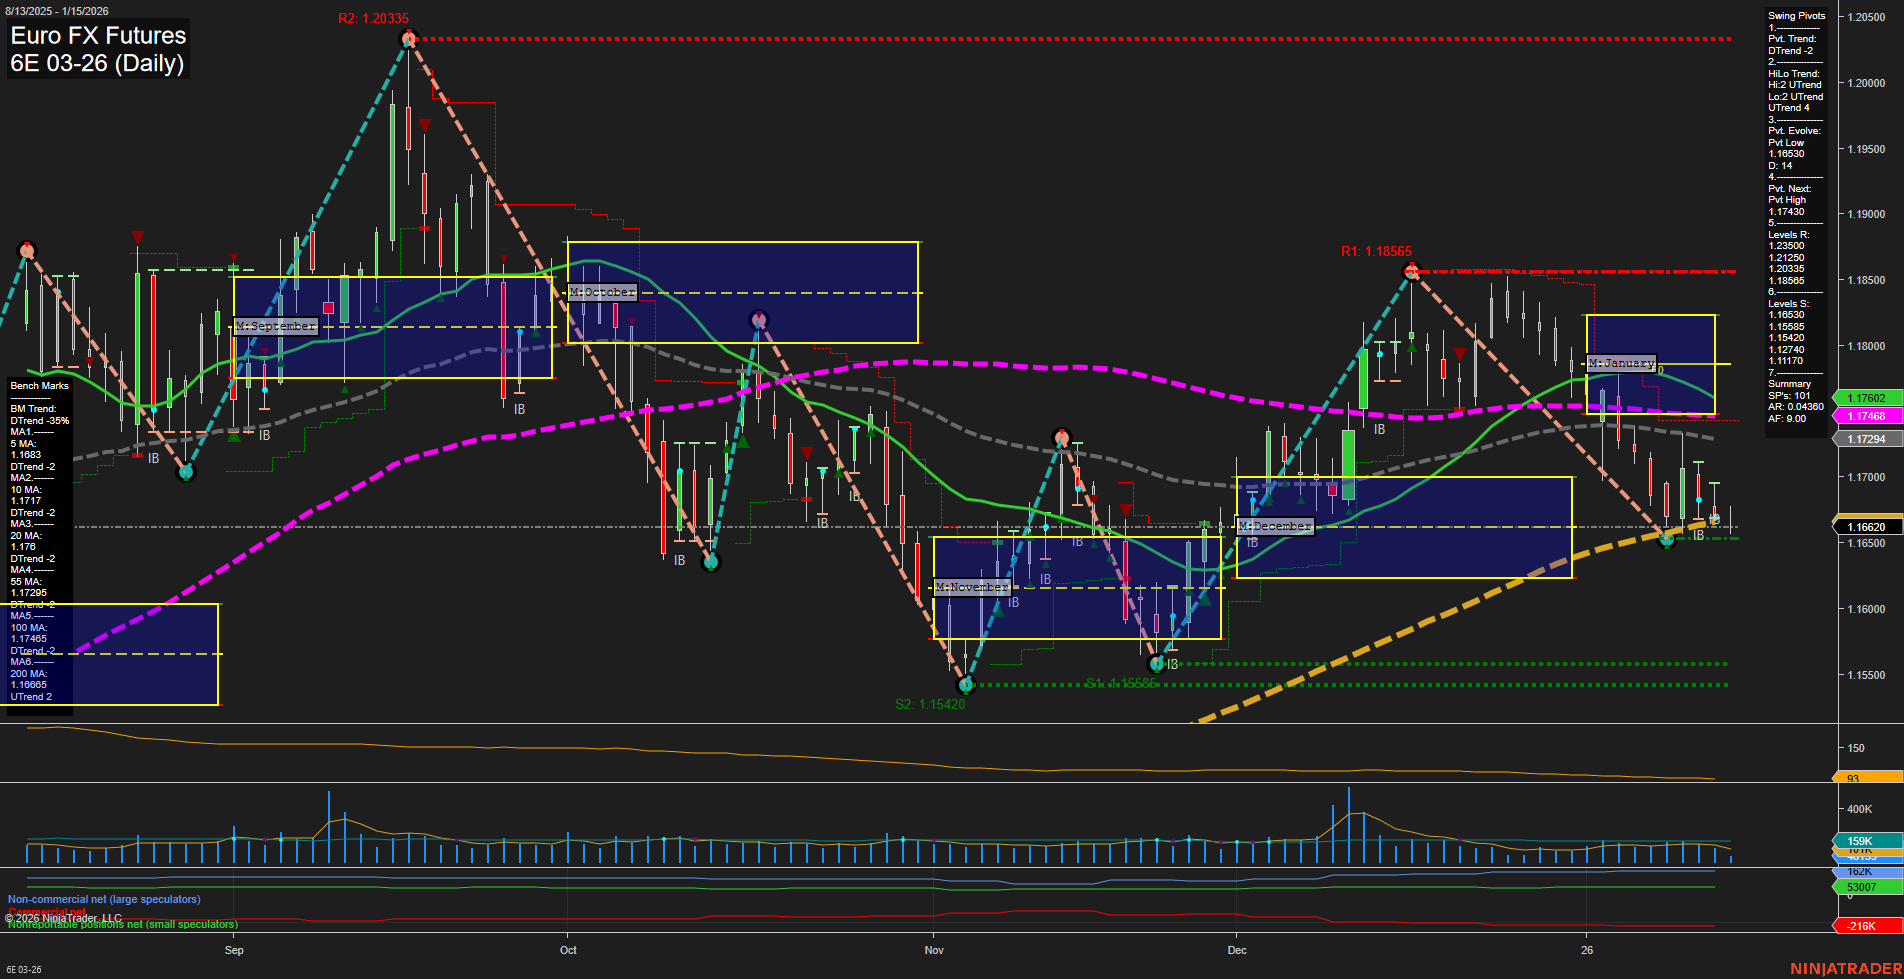
Task: Toggle the Nonreportable positions net legend
Action: pos(122,924)
